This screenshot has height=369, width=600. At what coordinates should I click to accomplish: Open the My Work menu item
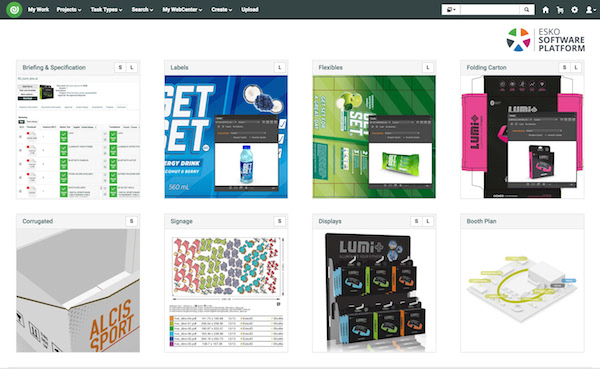coord(38,10)
